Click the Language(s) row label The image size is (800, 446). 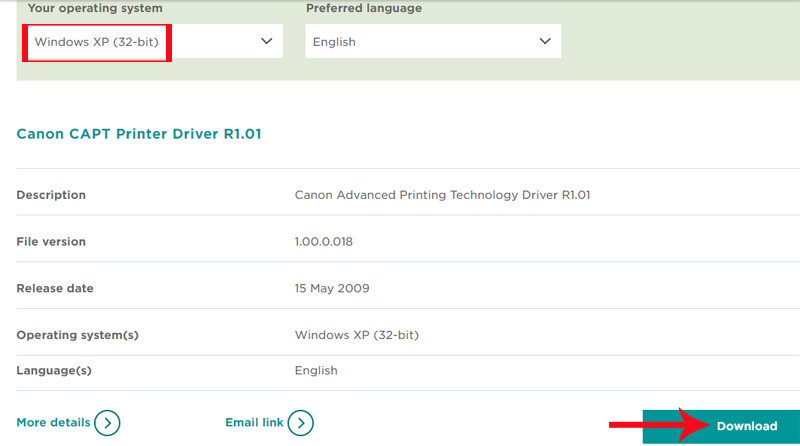54,371
